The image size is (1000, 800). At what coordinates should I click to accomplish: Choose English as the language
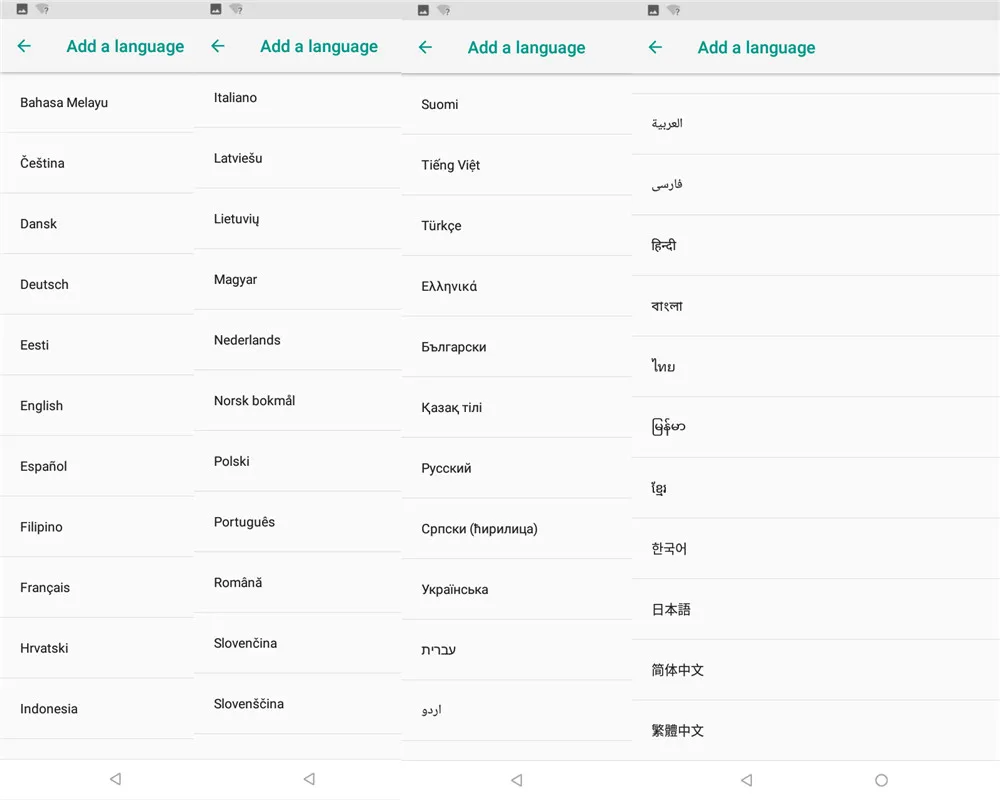click(42, 405)
